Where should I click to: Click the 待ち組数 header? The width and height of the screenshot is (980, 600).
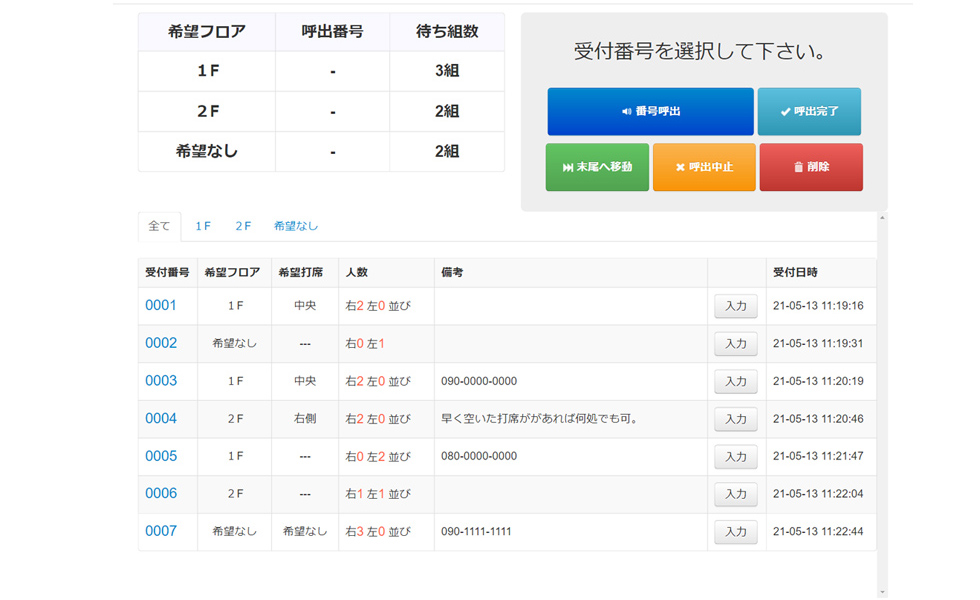tap(447, 31)
